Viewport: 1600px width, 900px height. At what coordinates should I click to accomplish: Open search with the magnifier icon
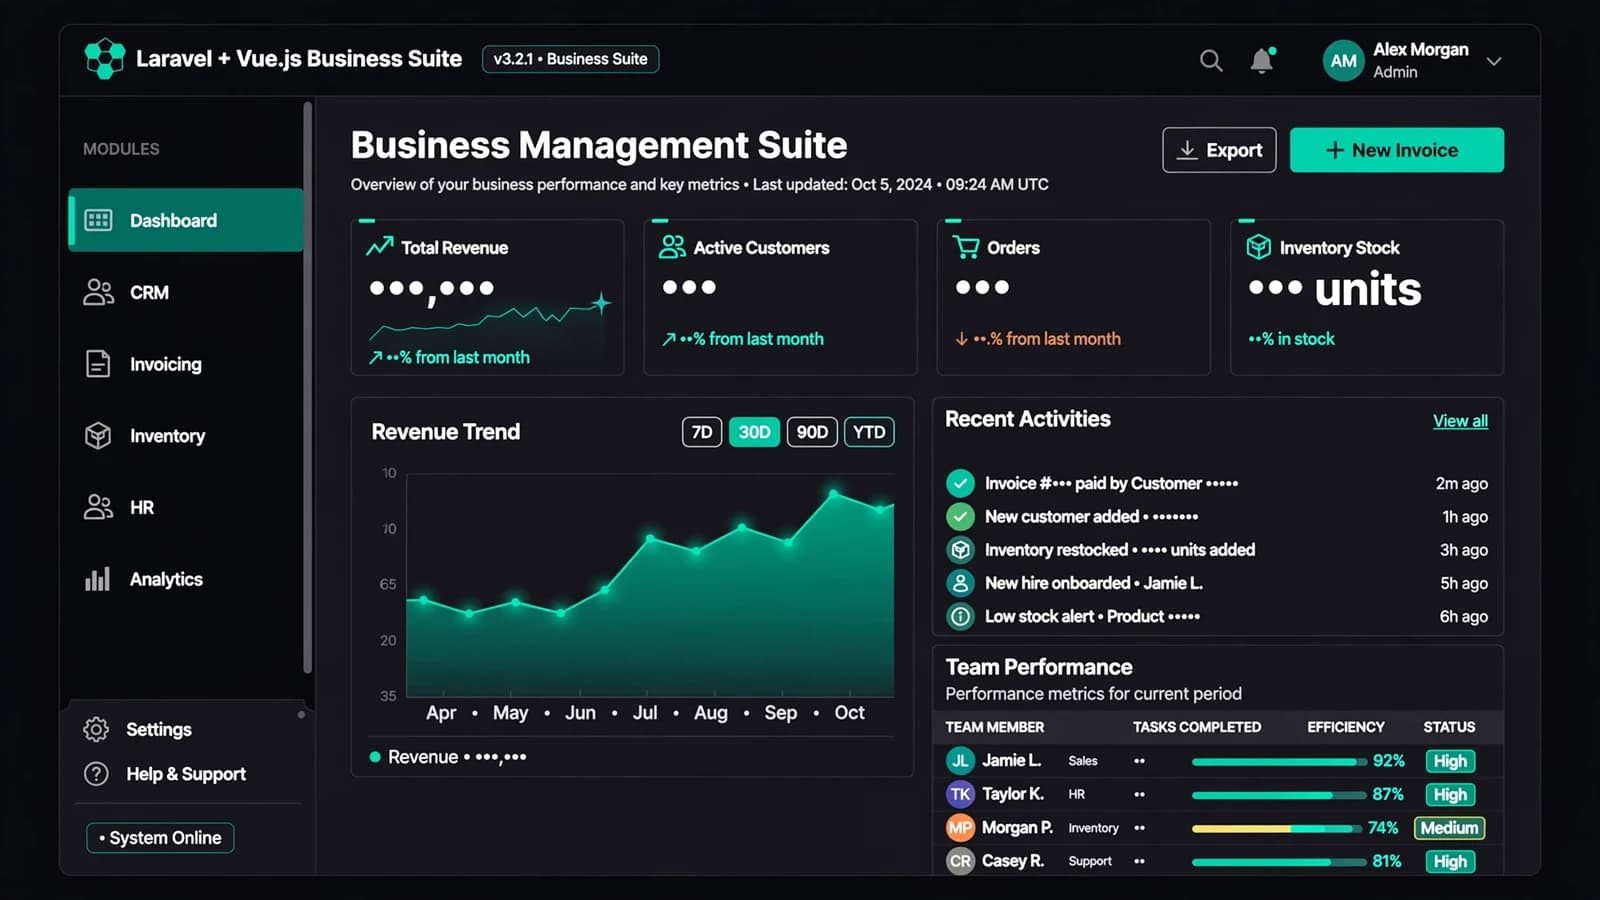[x=1211, y=61]
